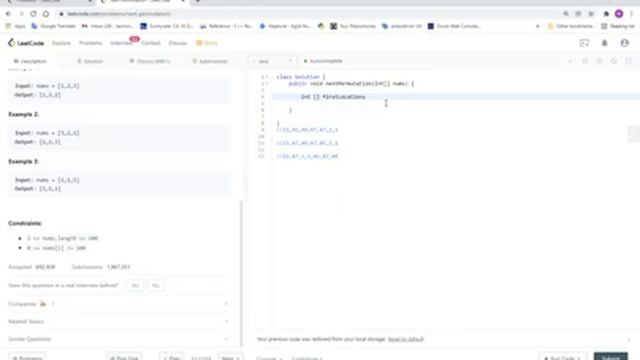Open the Problems list button at bottom
The height and width of the screenshot is (360, 640).
[x=27, y=358]
